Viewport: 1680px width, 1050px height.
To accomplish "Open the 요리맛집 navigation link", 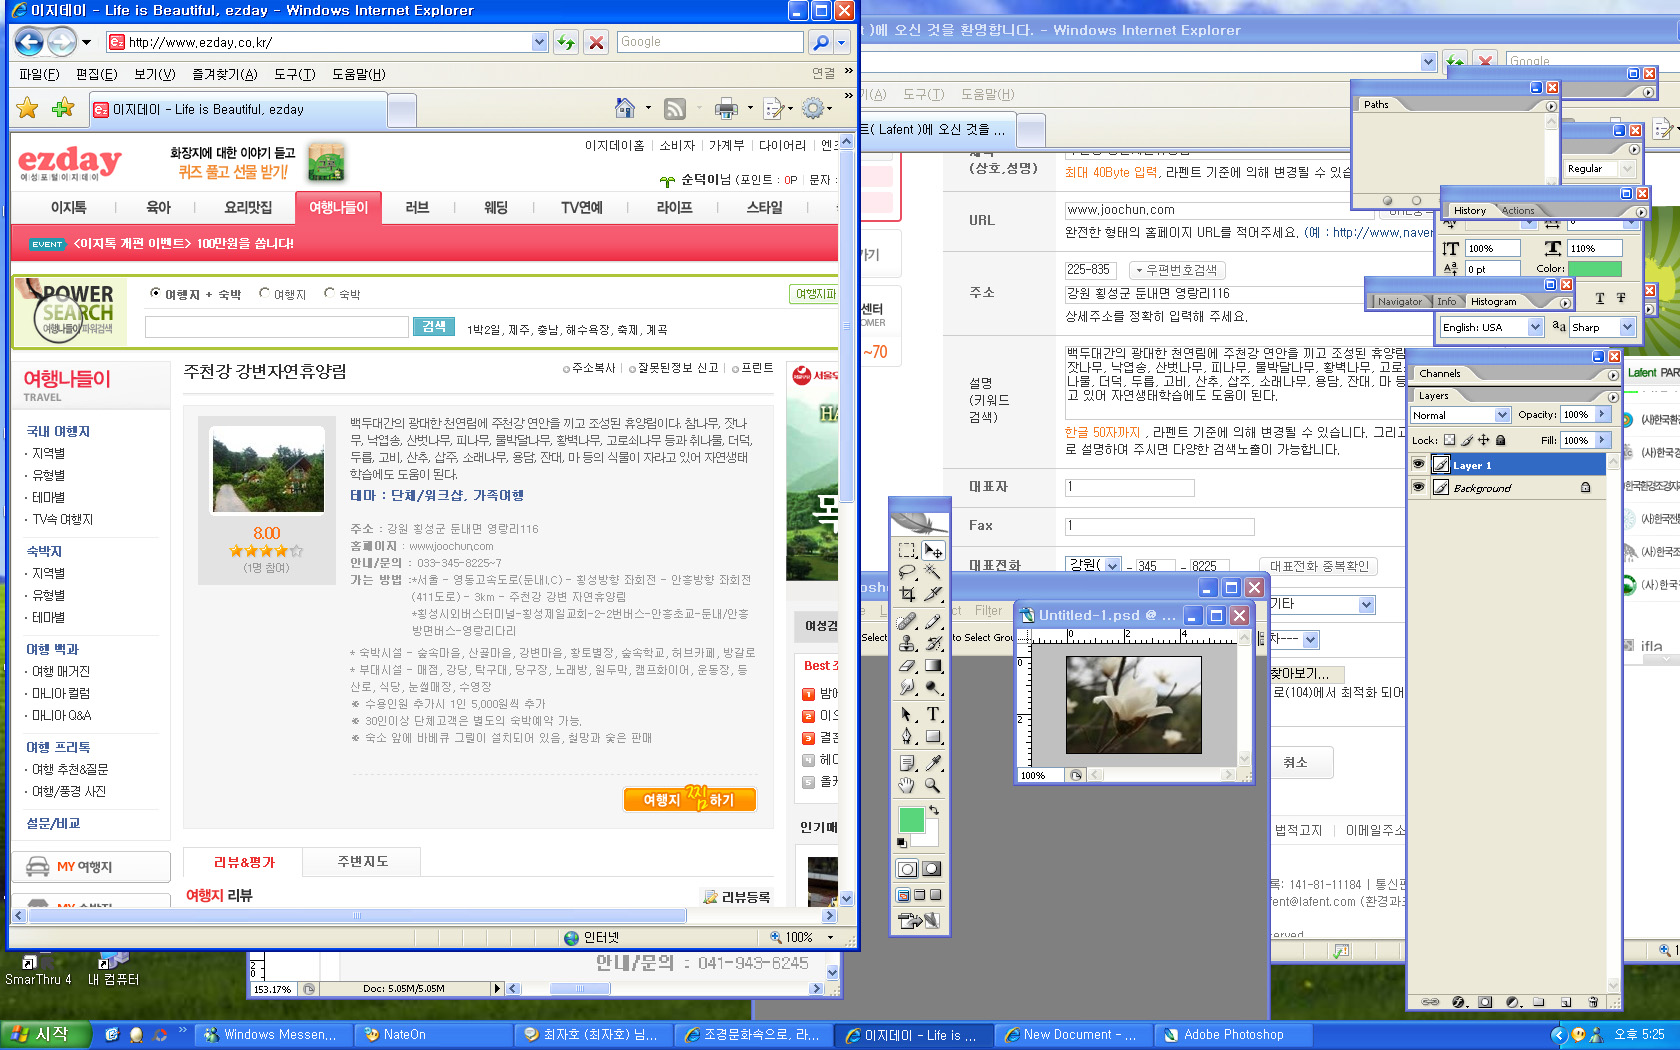I will (248, 208).
